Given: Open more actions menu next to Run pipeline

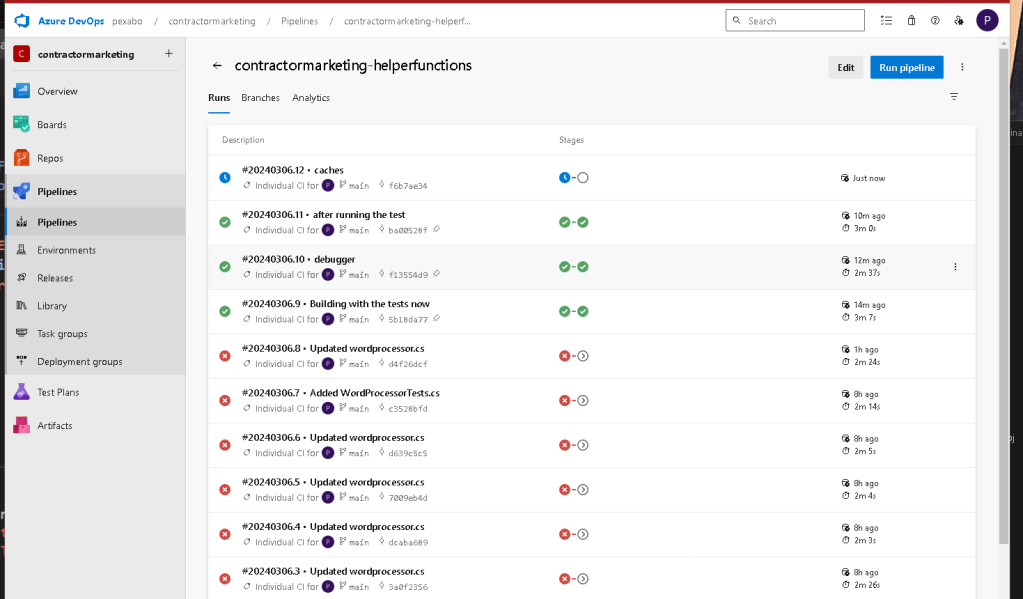Looking at the screenshot, I should click(x=962, y=67).
